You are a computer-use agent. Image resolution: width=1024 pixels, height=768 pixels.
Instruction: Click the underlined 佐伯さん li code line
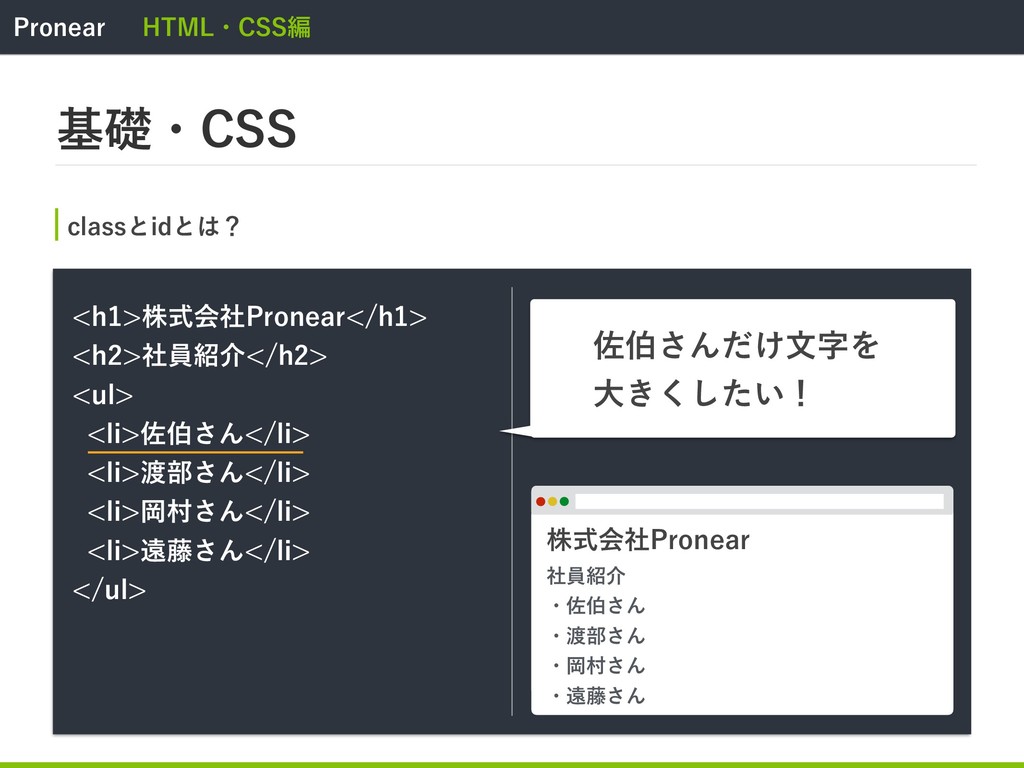coord(199,434)
